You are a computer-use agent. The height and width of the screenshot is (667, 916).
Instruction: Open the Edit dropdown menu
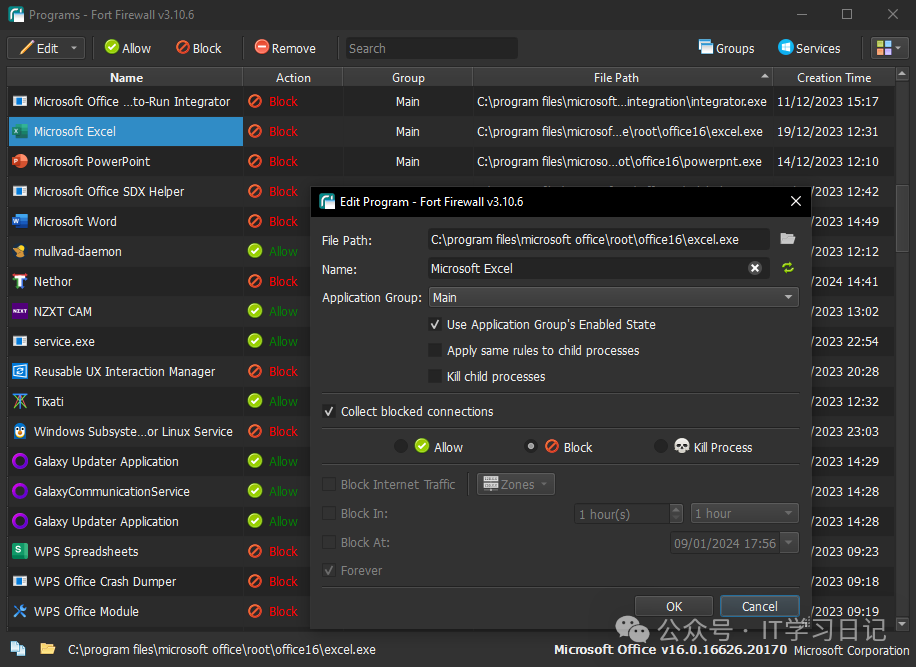tap(75, 48)
